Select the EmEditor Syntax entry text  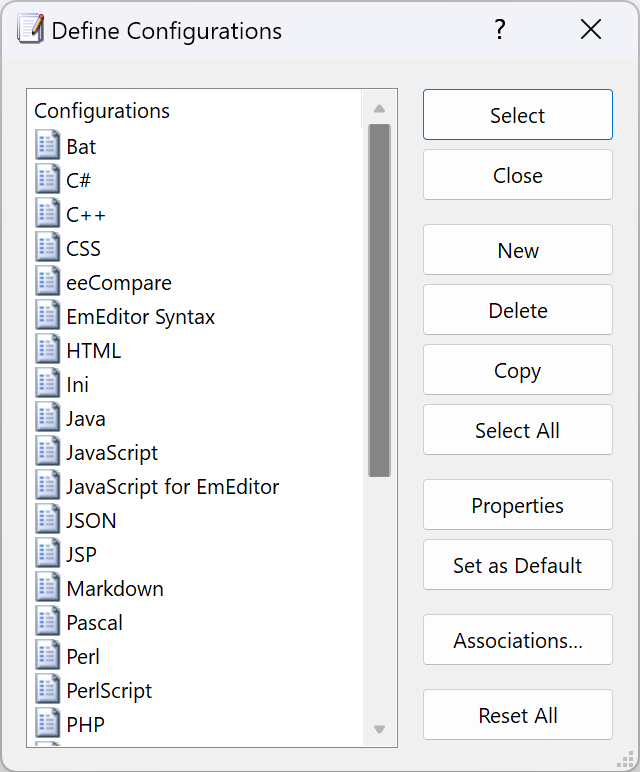pyautogui.click(x=141, y=317)
